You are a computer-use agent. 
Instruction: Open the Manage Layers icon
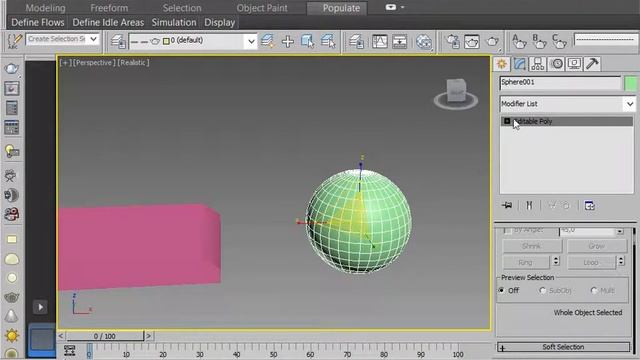[x=118, y=41]
